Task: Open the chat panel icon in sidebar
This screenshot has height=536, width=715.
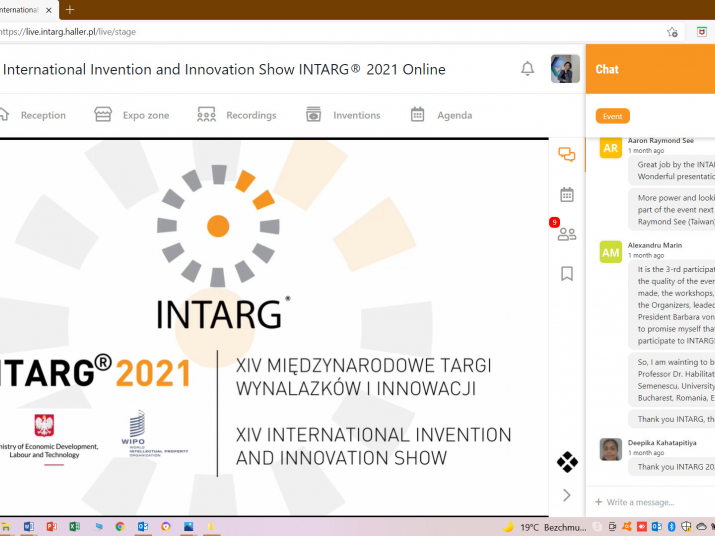Action: coord(566,154)
